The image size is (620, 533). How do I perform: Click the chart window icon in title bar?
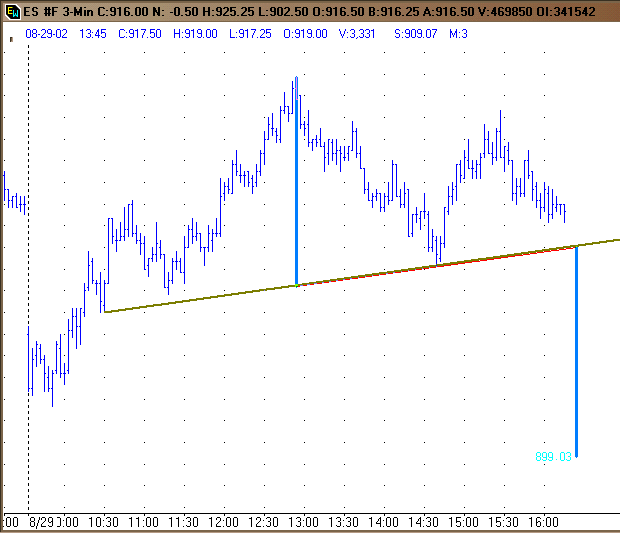[x=10, y=9]
